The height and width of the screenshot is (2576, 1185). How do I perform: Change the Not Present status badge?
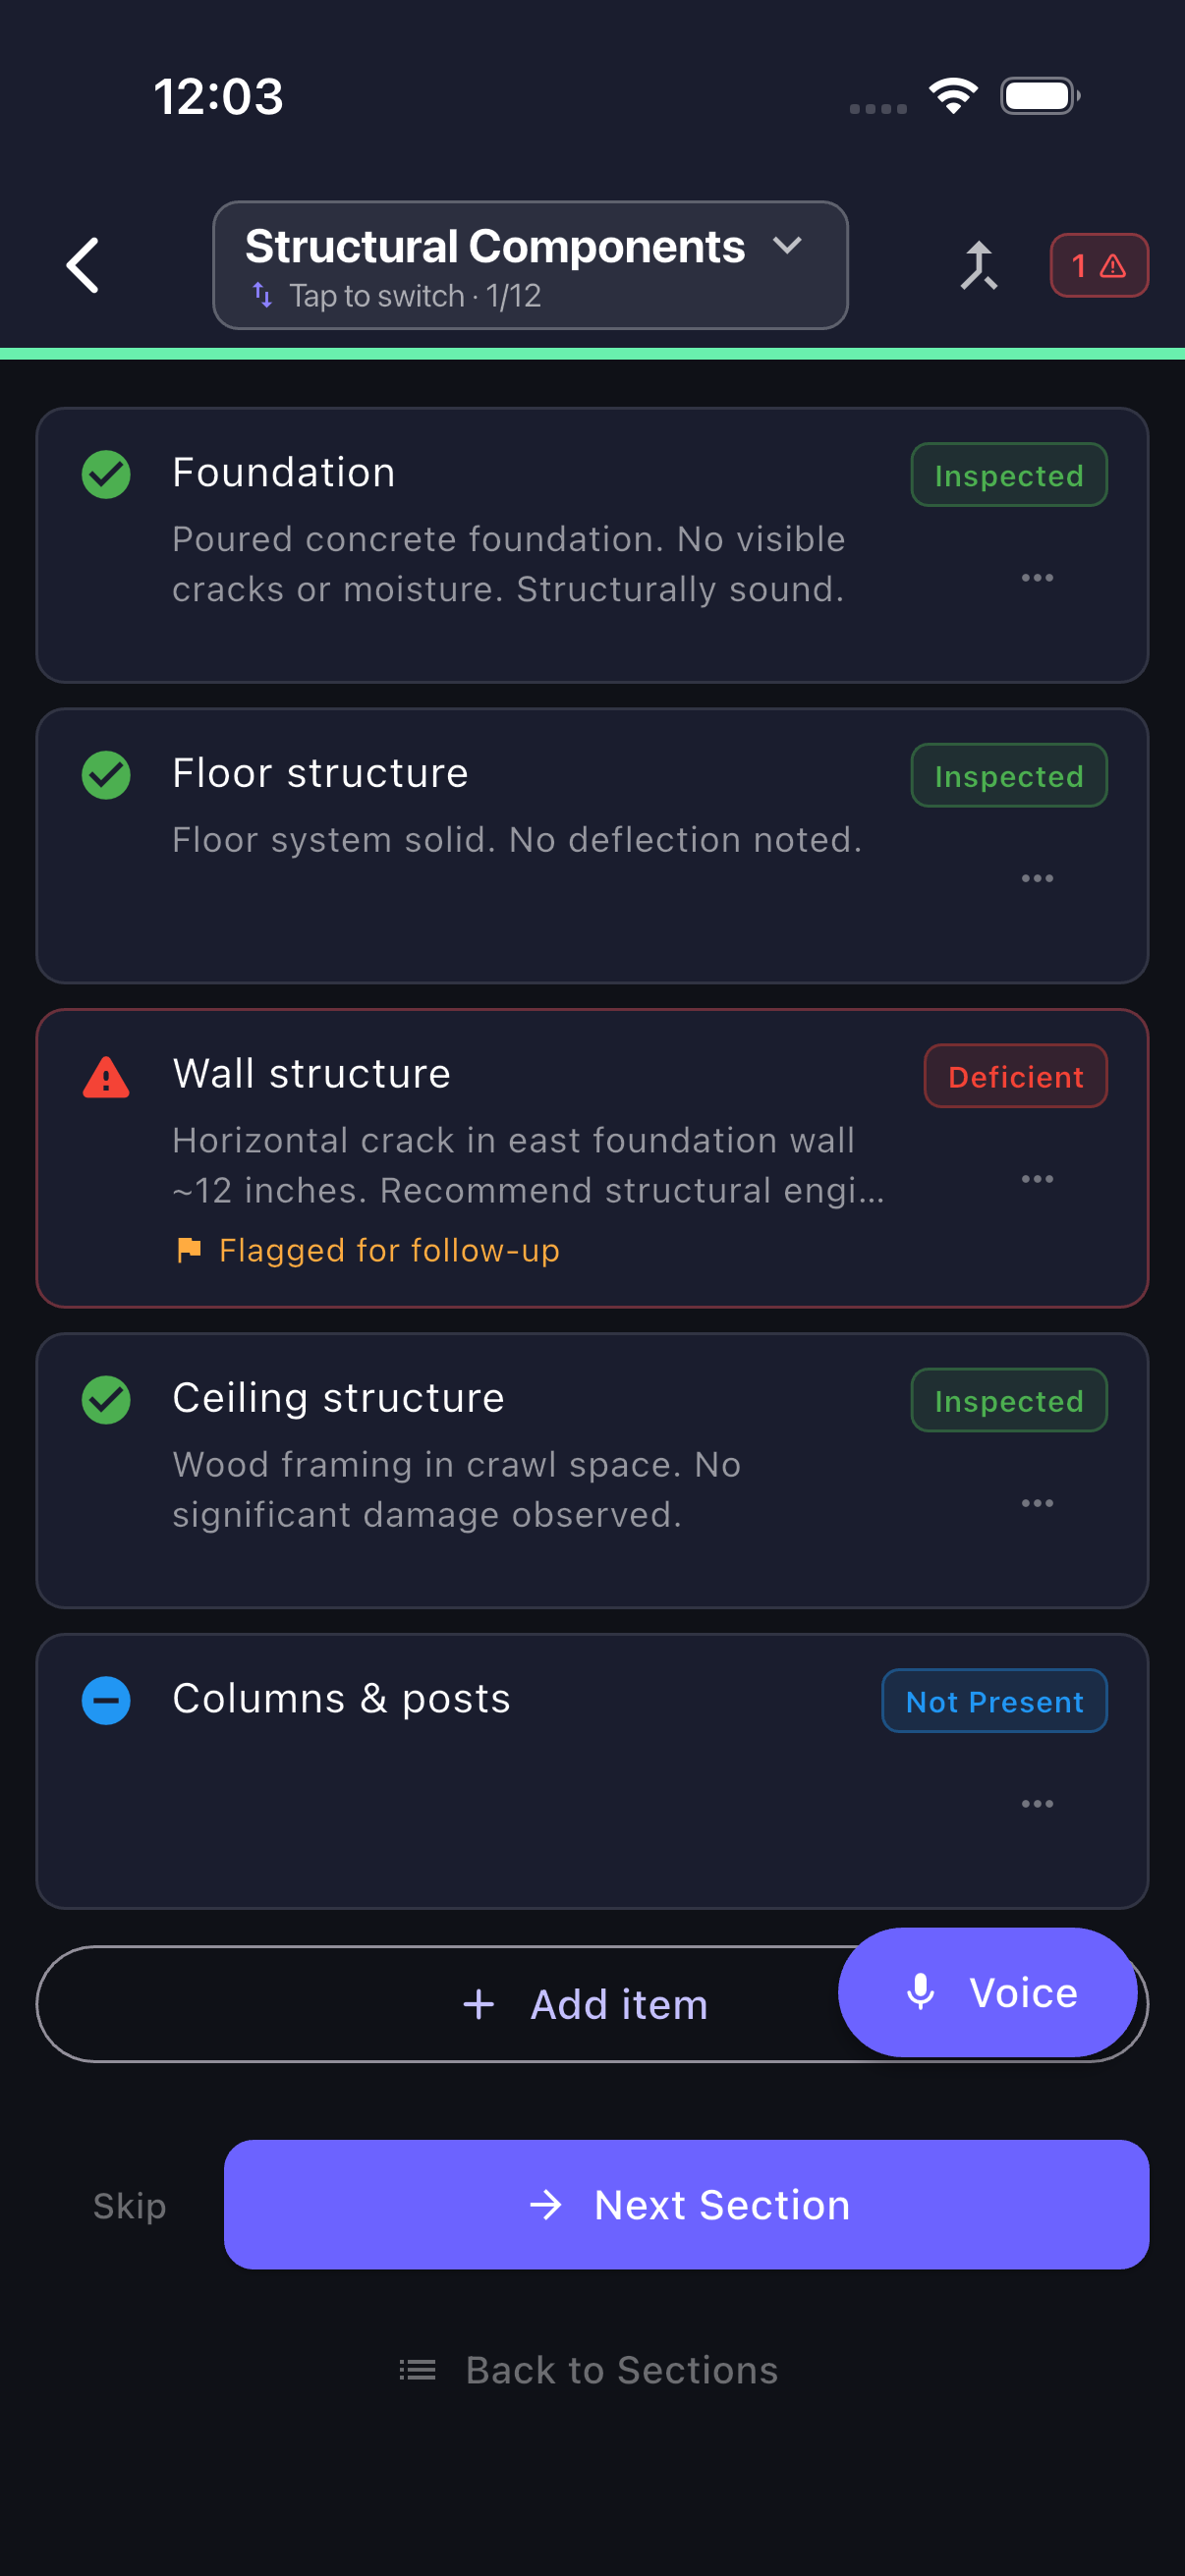coord(994,1700)
